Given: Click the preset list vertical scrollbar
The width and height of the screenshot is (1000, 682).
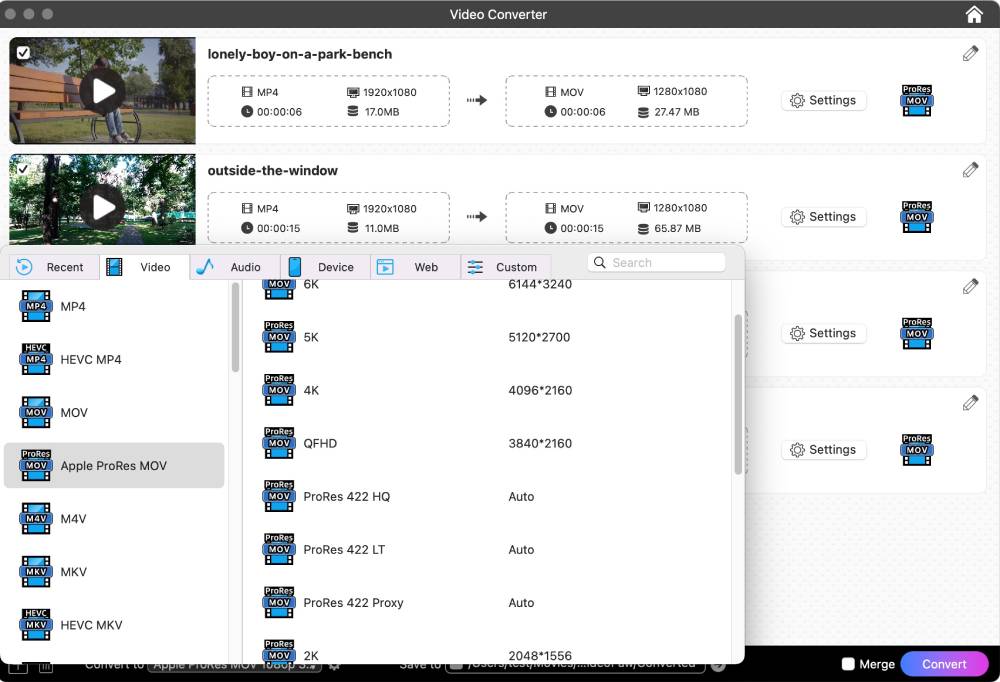Looking at the screenshot, I should 738,394.
